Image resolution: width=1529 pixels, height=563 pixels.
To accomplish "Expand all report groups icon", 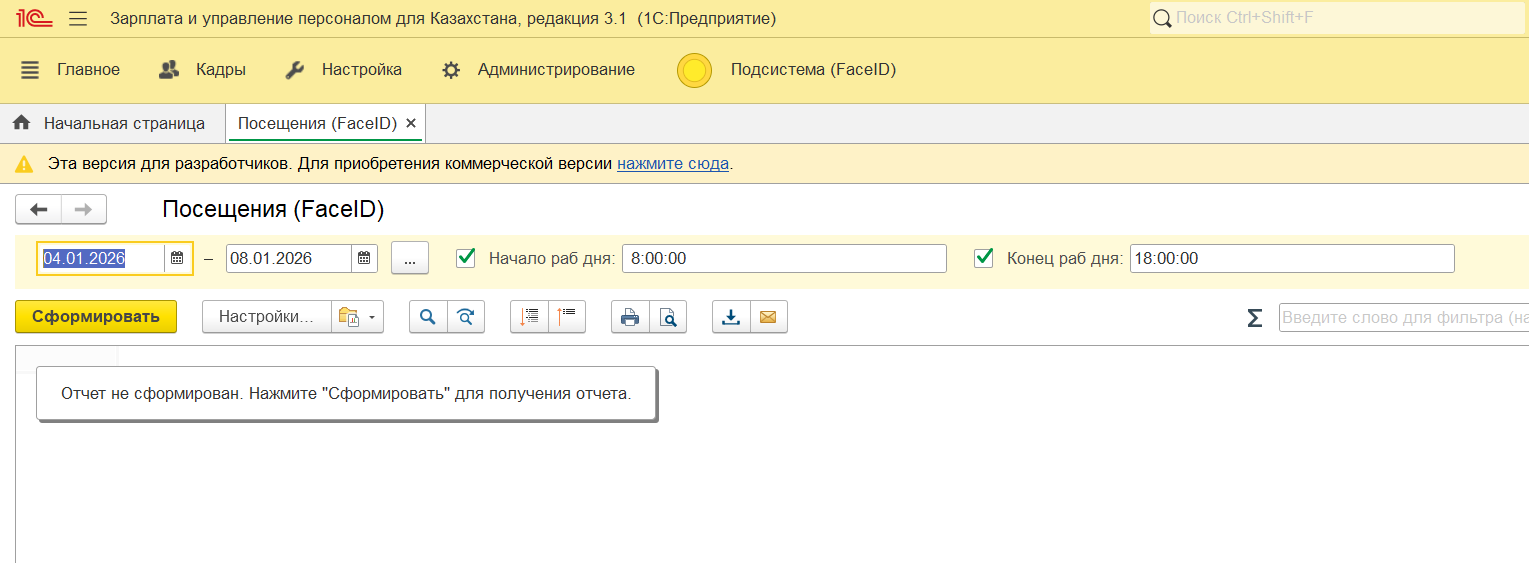I will 529,317.
